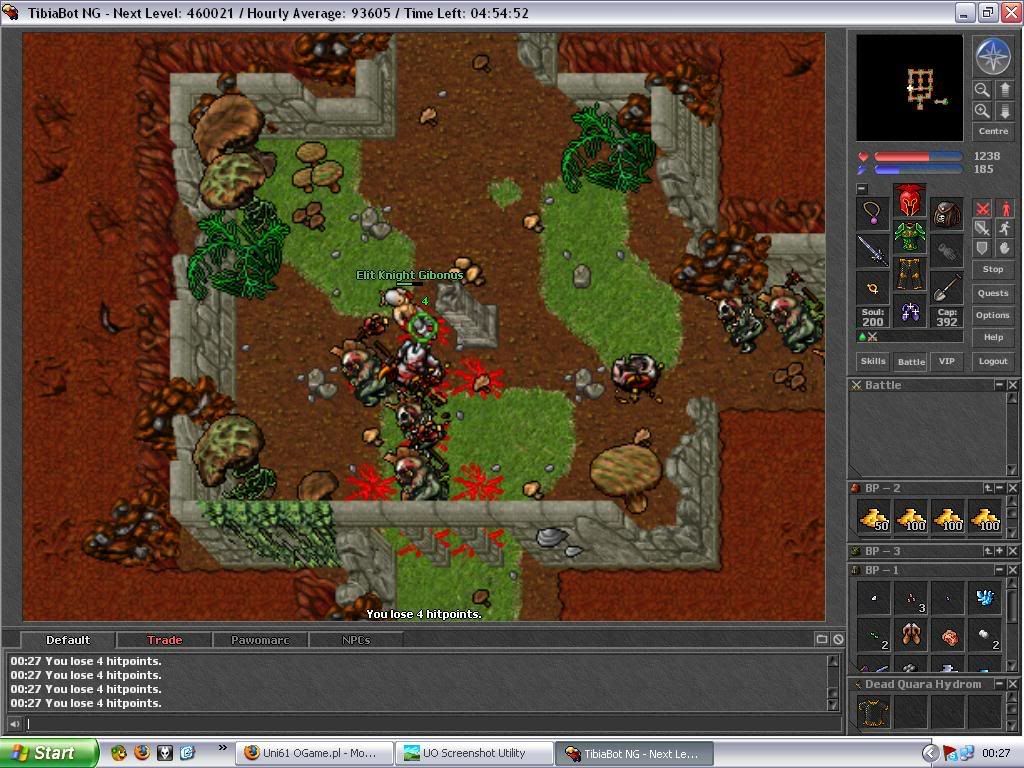Select the green armor slot
Viewport: 1024px width, 768px height.
pos(910,237)
